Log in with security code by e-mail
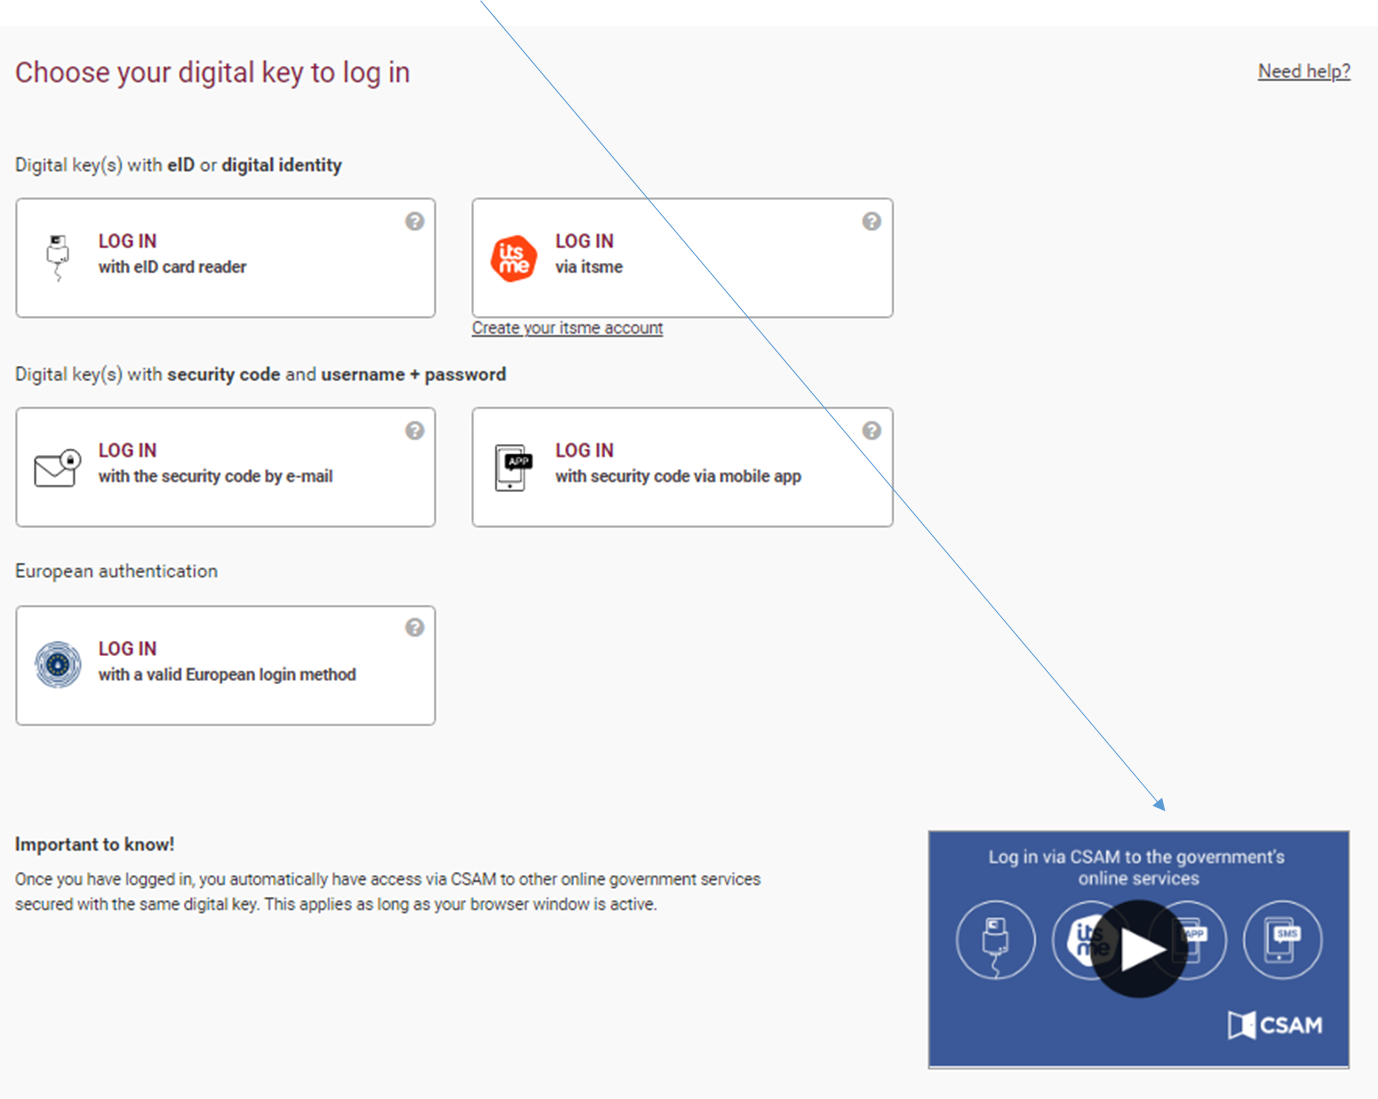This screenshot has height=1099, width=1378. tap(215, 463)
